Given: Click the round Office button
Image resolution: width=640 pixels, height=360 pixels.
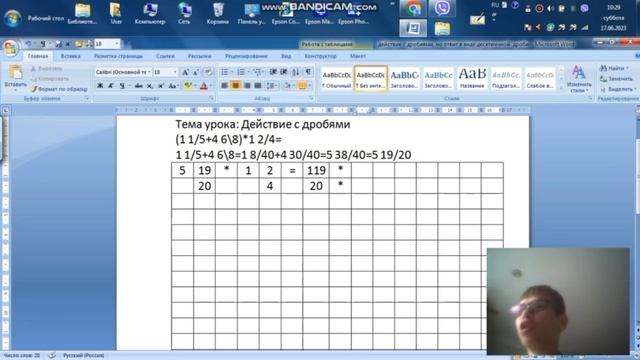Looking at the screenshot, I should coord(10,48).
